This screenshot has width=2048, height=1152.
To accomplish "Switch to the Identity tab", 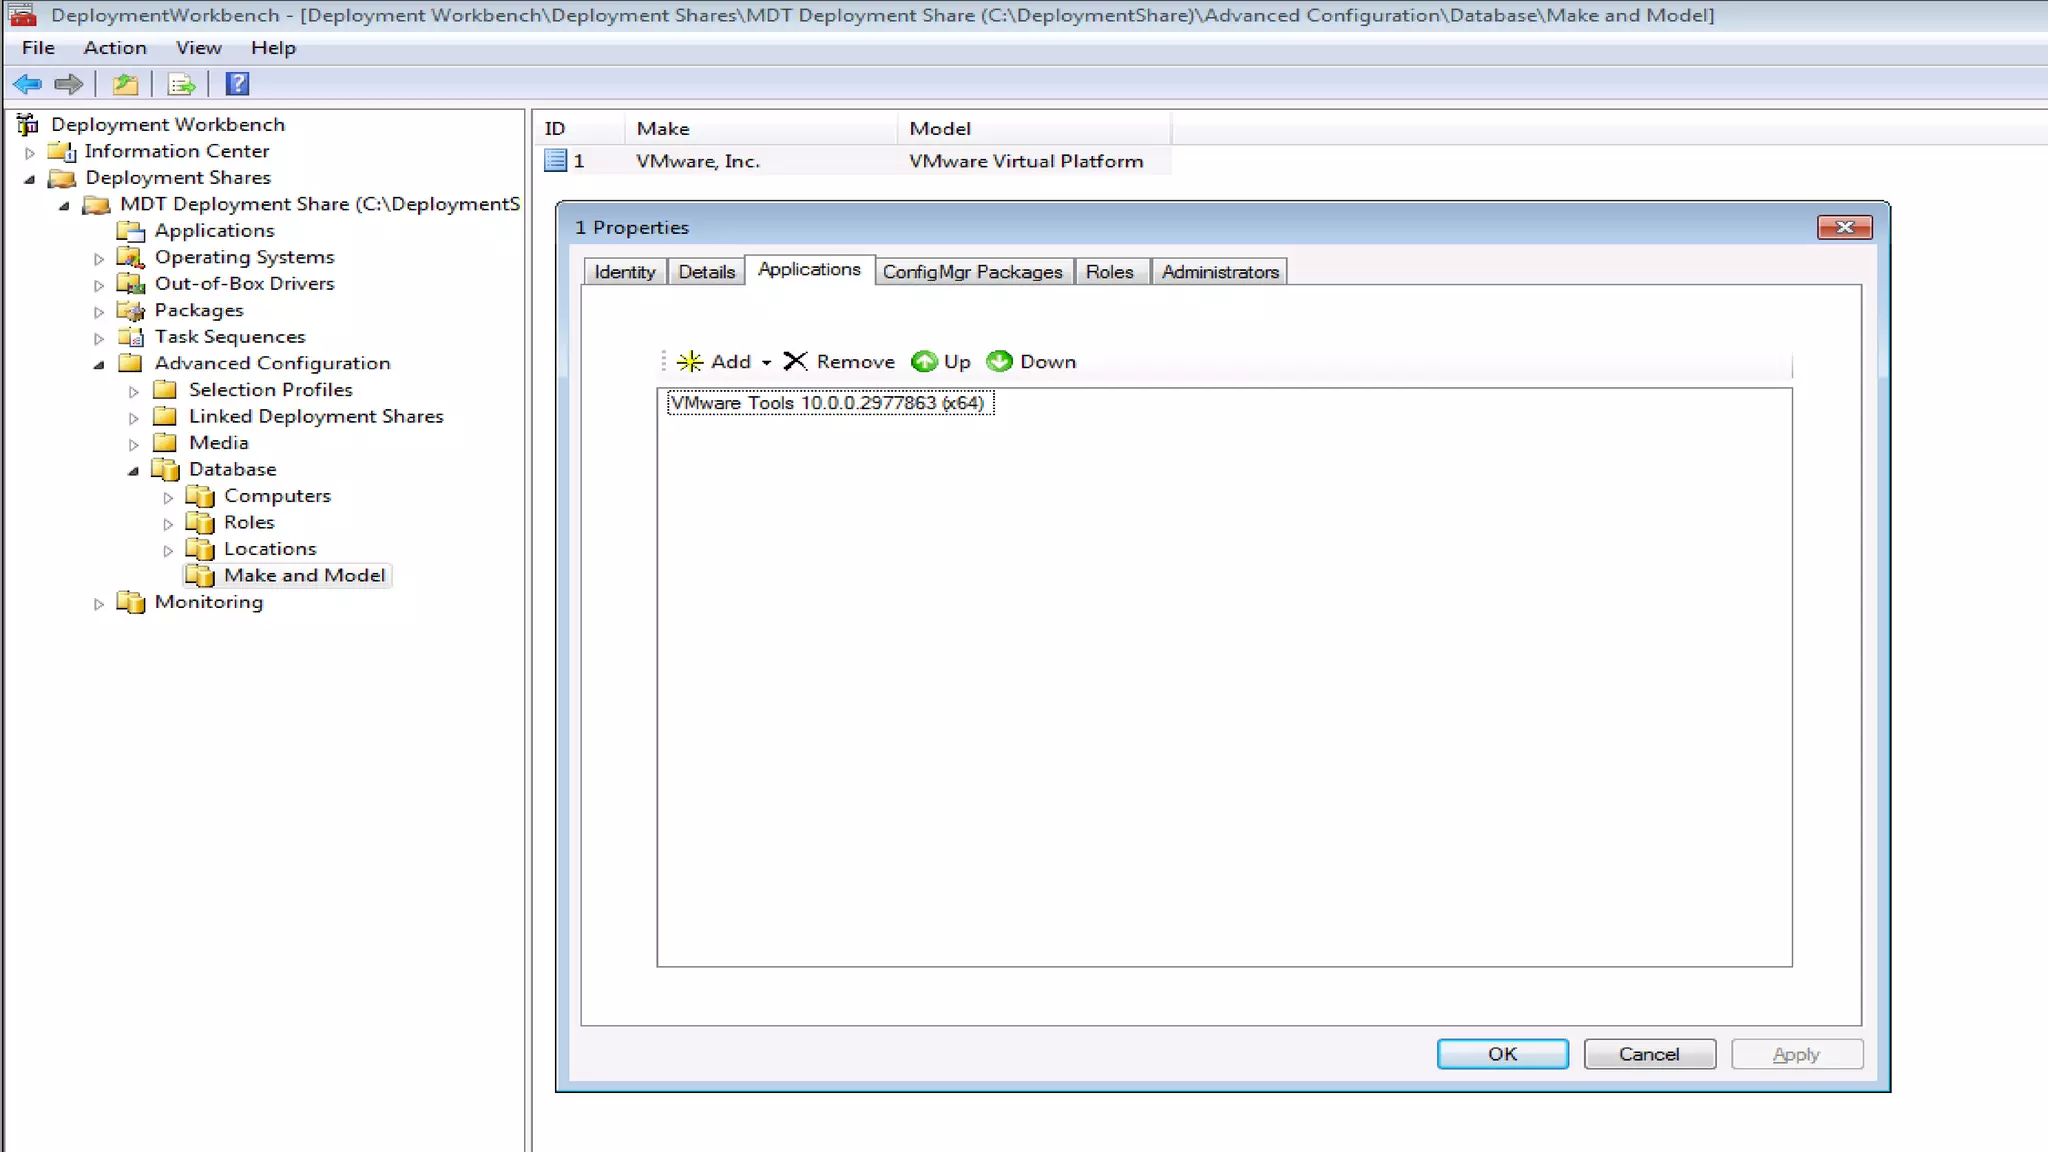I will 625,272.
